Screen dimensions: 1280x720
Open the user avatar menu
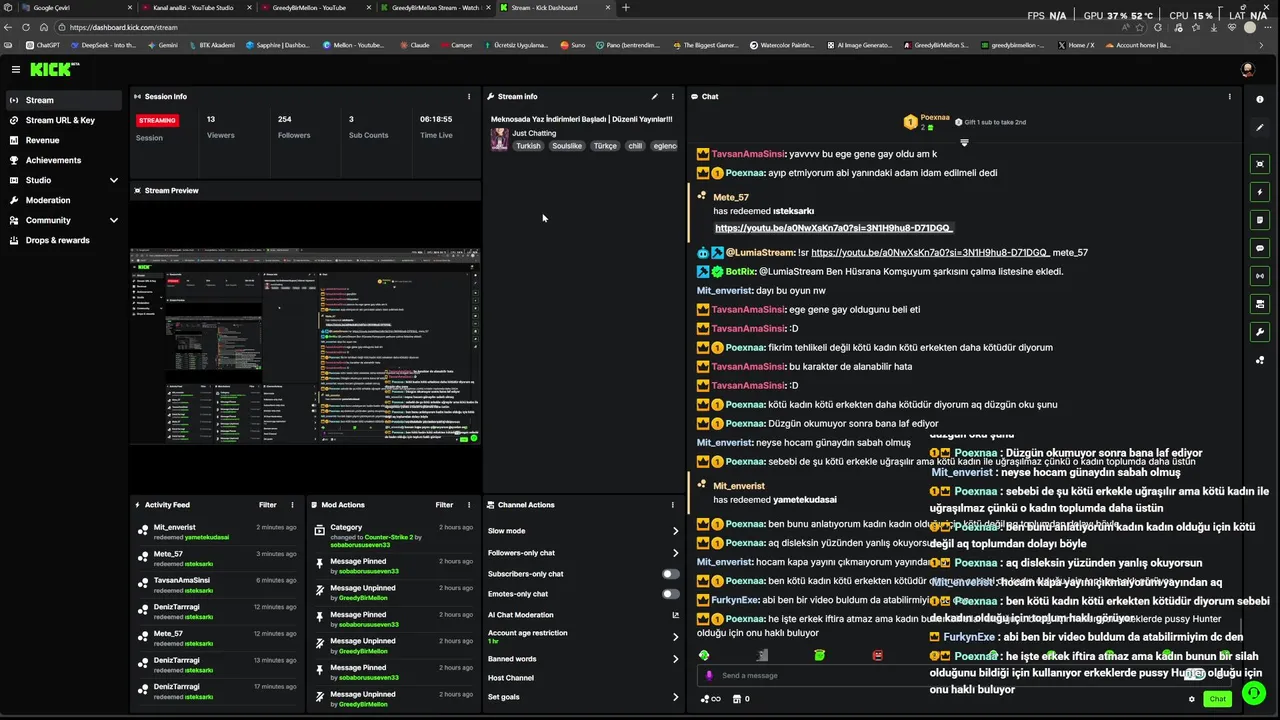point(1247,70)
